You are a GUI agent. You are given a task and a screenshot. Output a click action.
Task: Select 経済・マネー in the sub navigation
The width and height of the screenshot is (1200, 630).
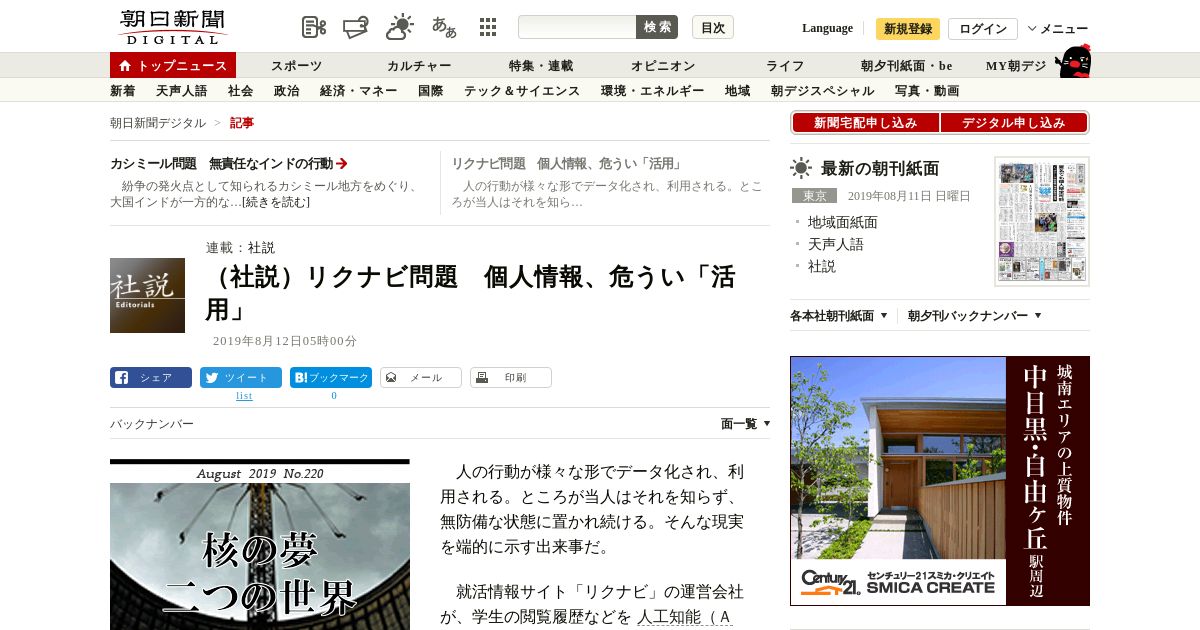359,91
